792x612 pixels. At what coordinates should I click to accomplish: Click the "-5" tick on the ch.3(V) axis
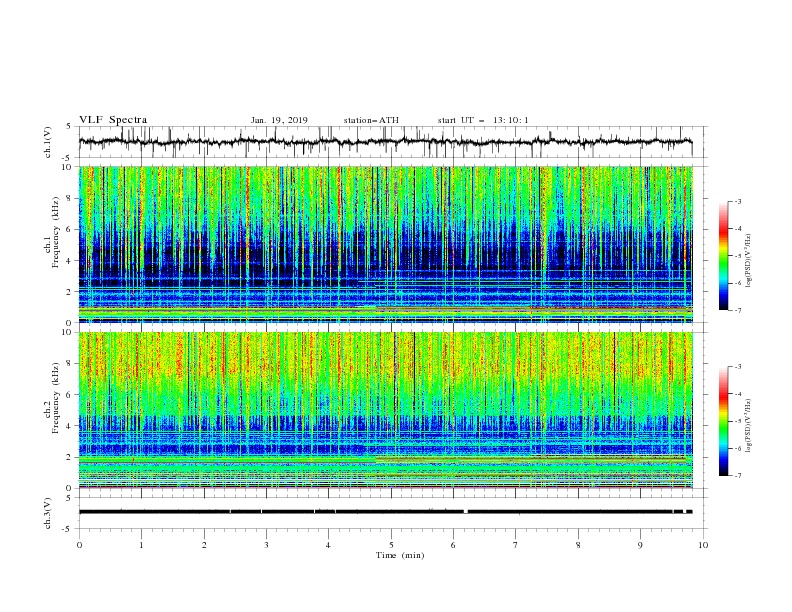coord(68,529)
